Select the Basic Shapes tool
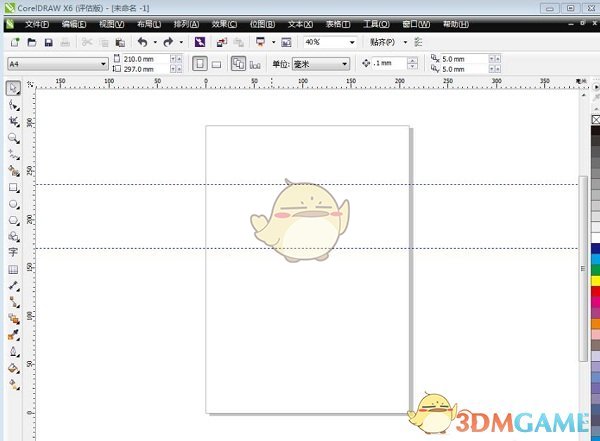 coord(14,237)
